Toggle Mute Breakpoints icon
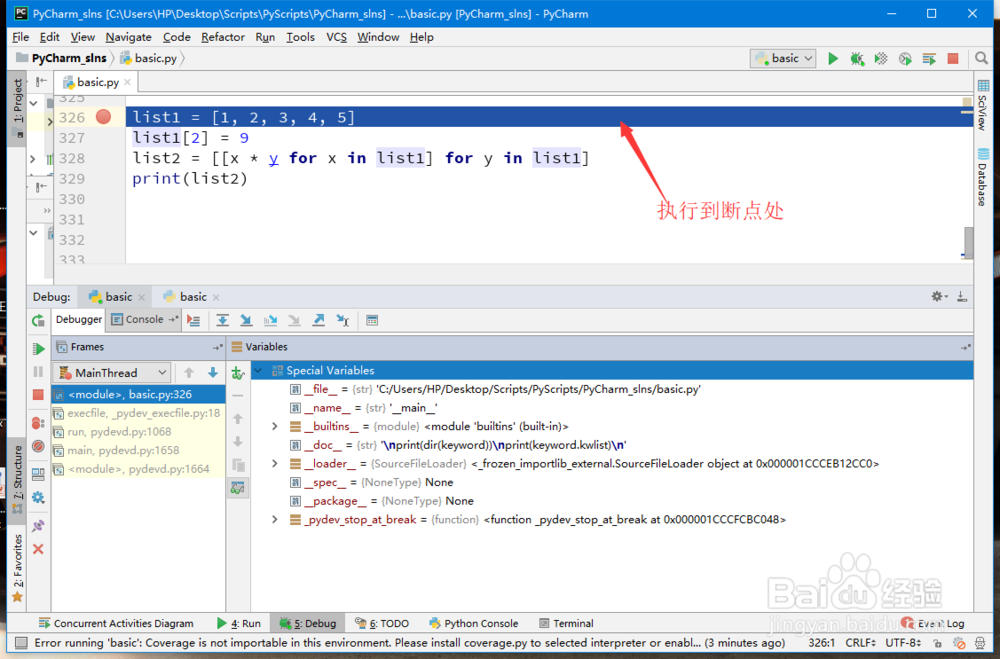This screenshot has width=1000, height=659. pos(38,446)
